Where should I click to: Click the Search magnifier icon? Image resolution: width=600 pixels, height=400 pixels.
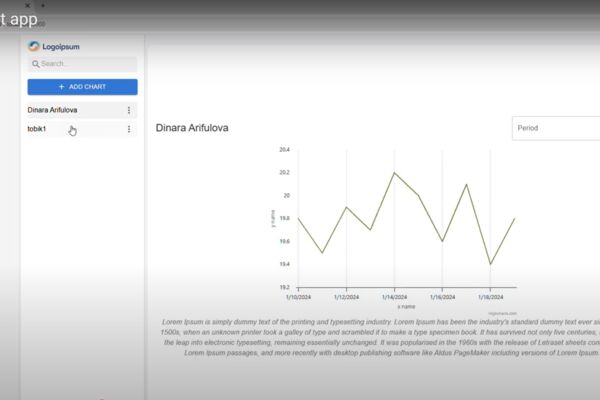tap(36, 64)
